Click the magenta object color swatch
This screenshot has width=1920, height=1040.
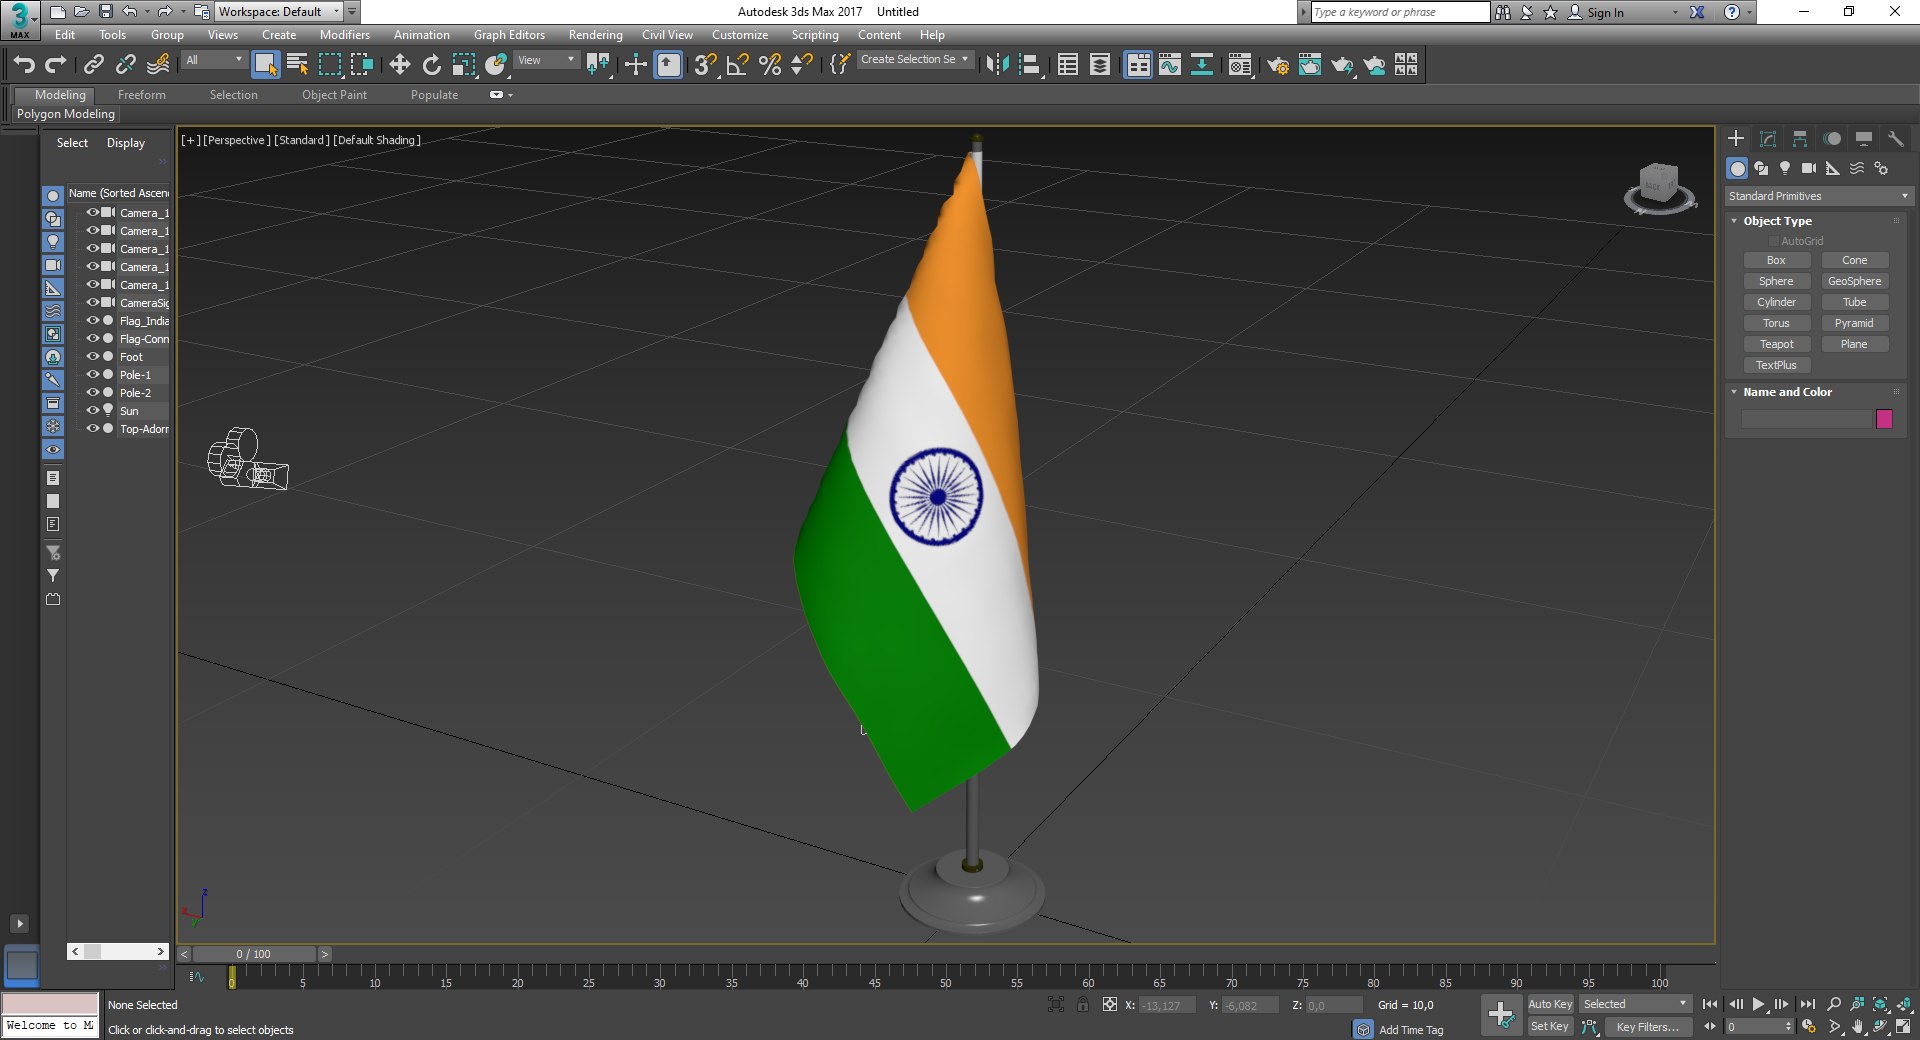pyautogui.click(x=1885, y=419)
